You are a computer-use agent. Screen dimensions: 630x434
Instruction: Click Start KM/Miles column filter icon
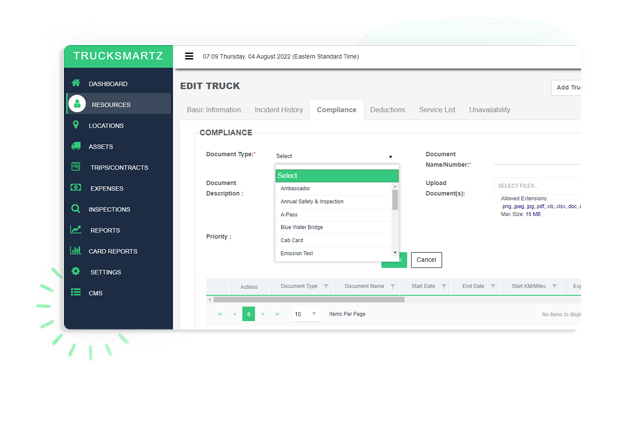554,287
